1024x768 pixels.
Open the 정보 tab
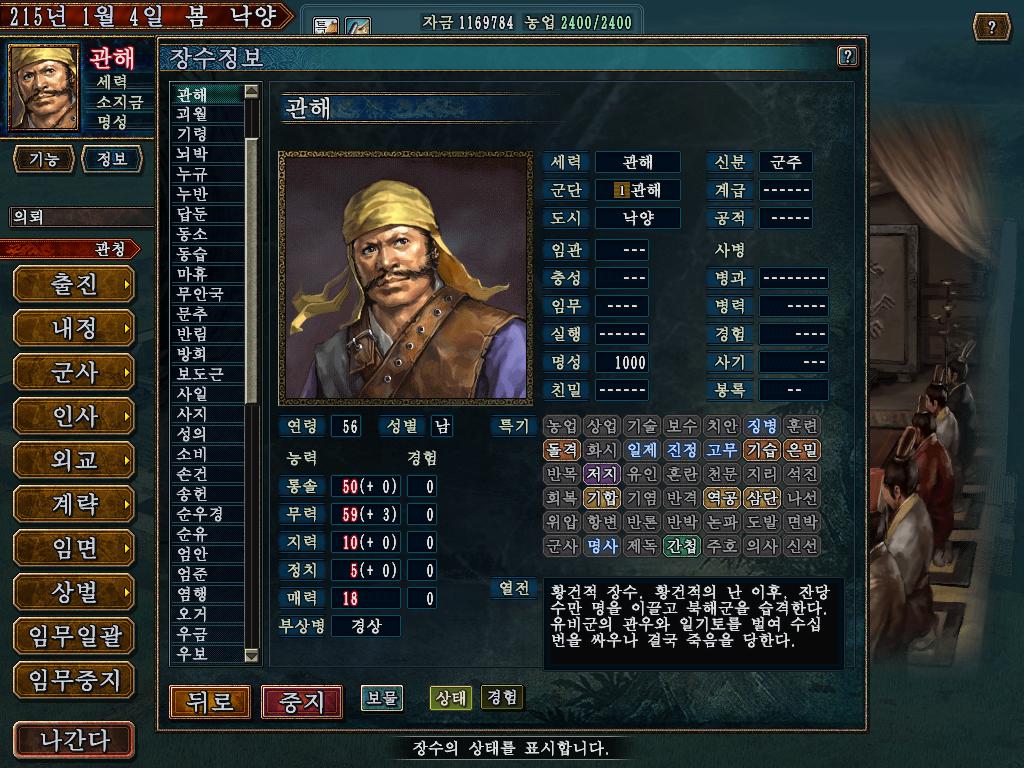click(x=112, y=159)
